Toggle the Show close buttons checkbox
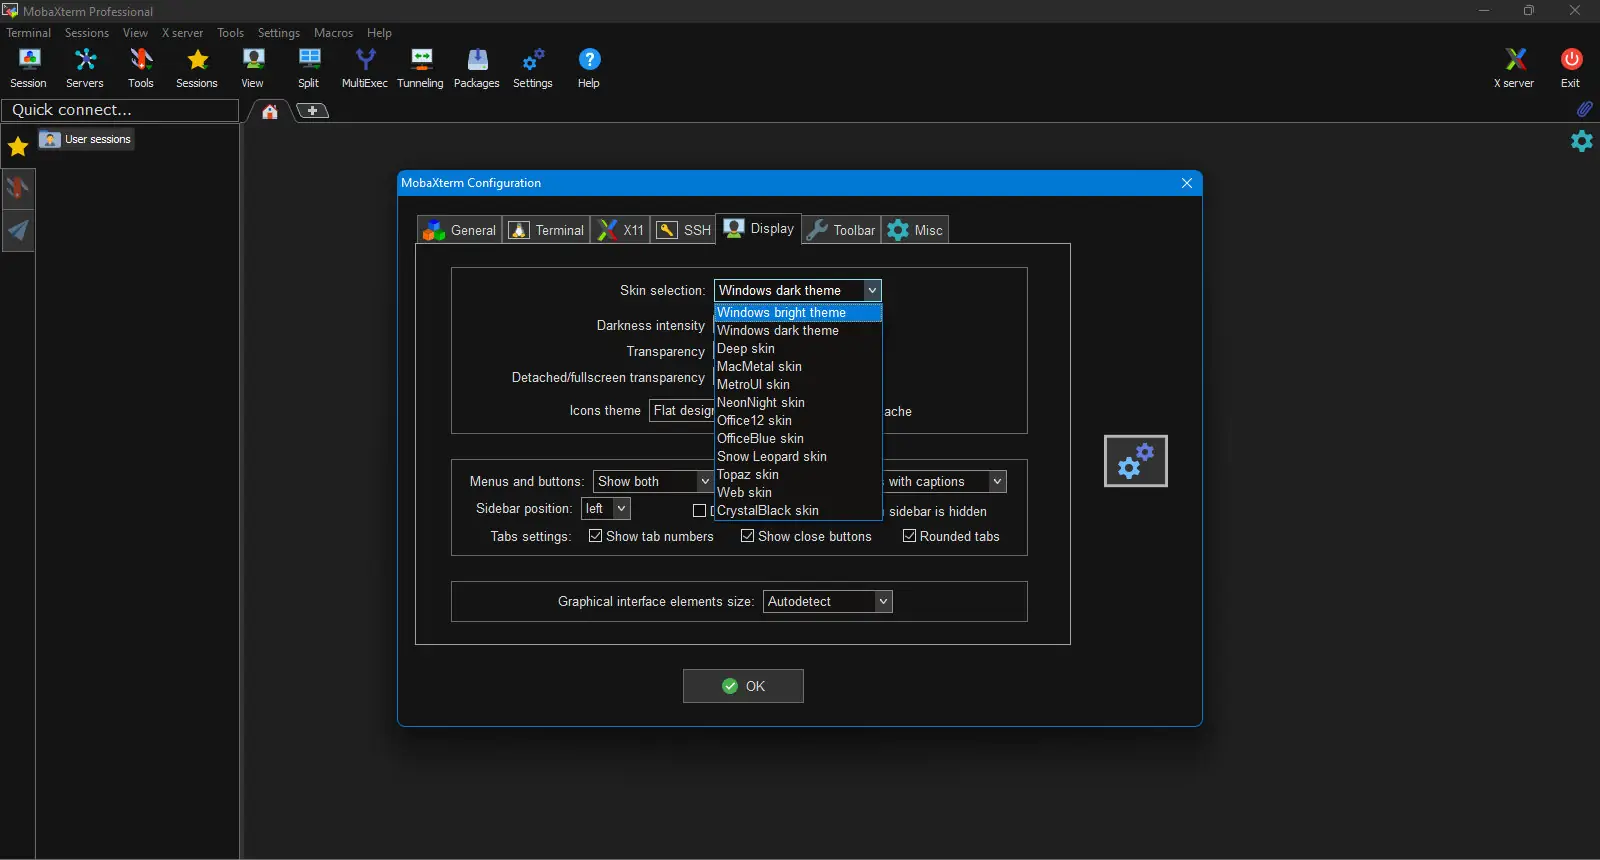The height and width of the screenshot is (860, 1600). (748, 536)
